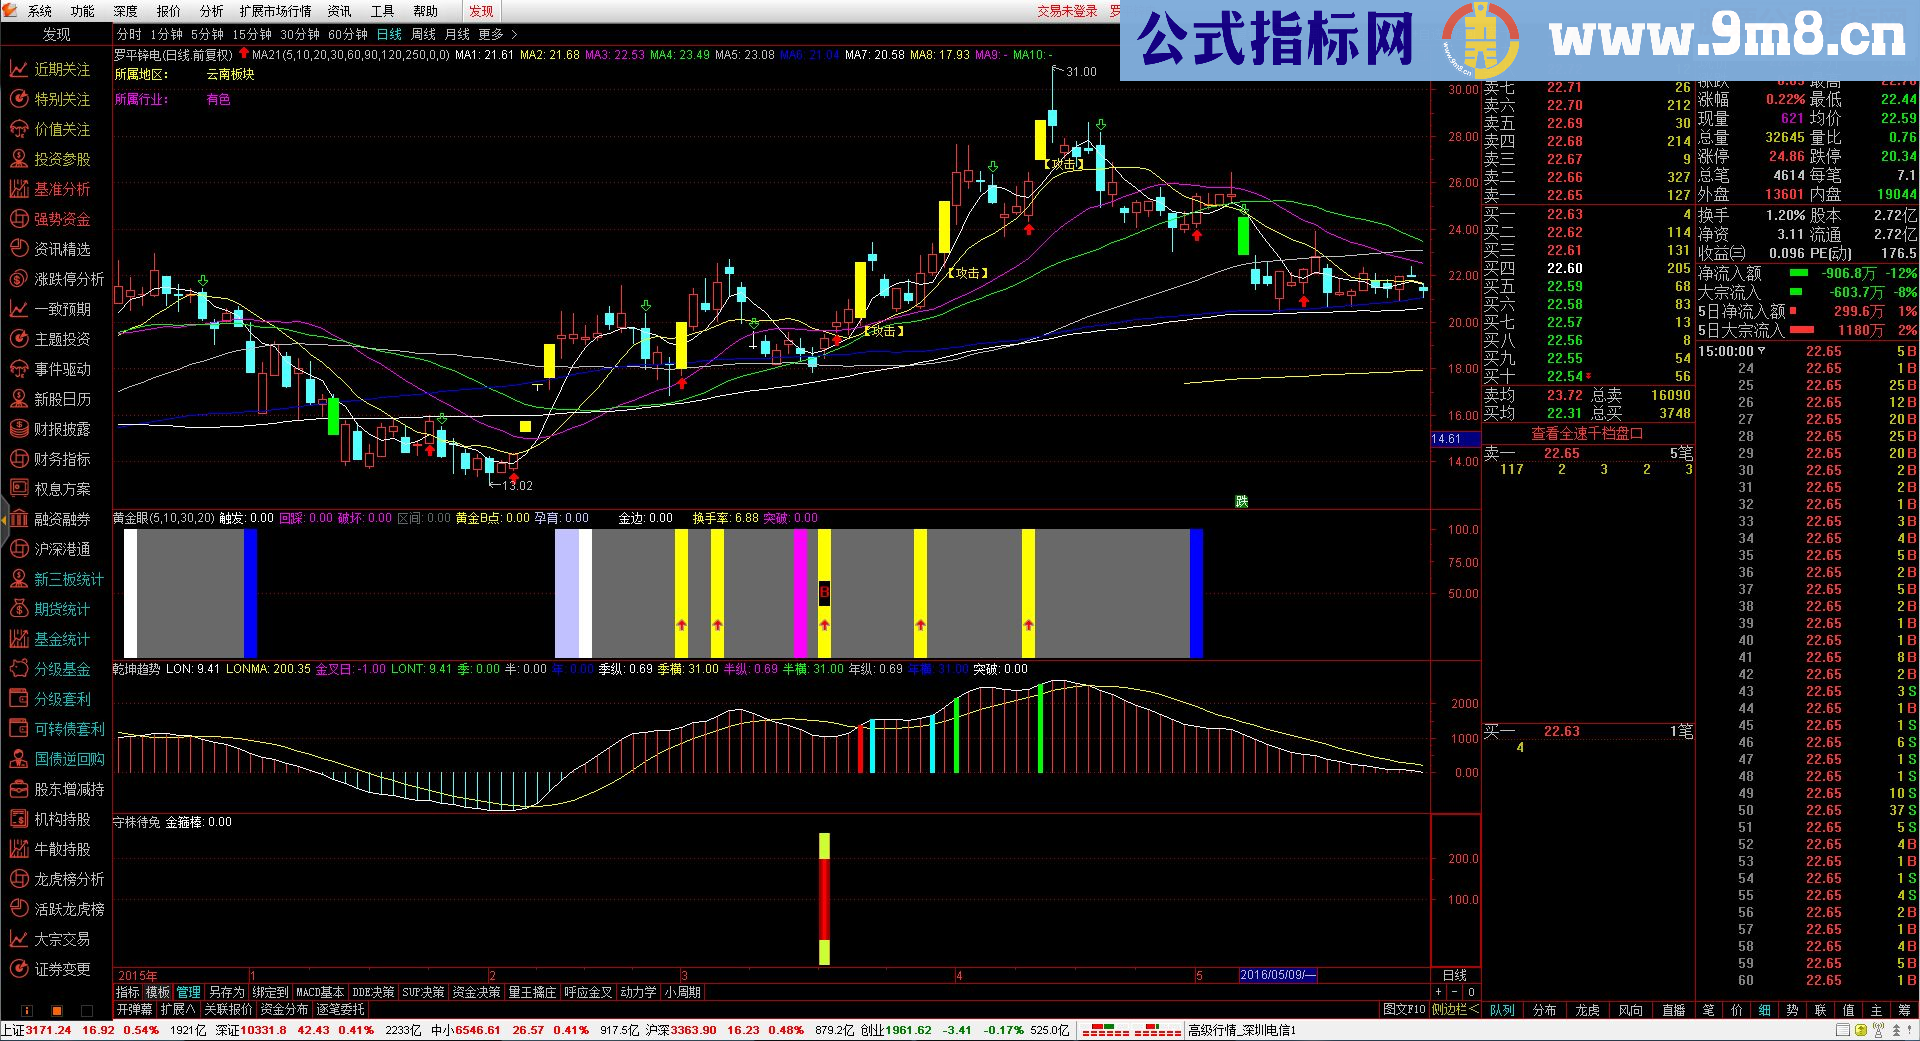Select the MACD基本 indicator tab
Image resolution: width=1920 pixels, height=1041 pixels.
[x=320, y=993]
